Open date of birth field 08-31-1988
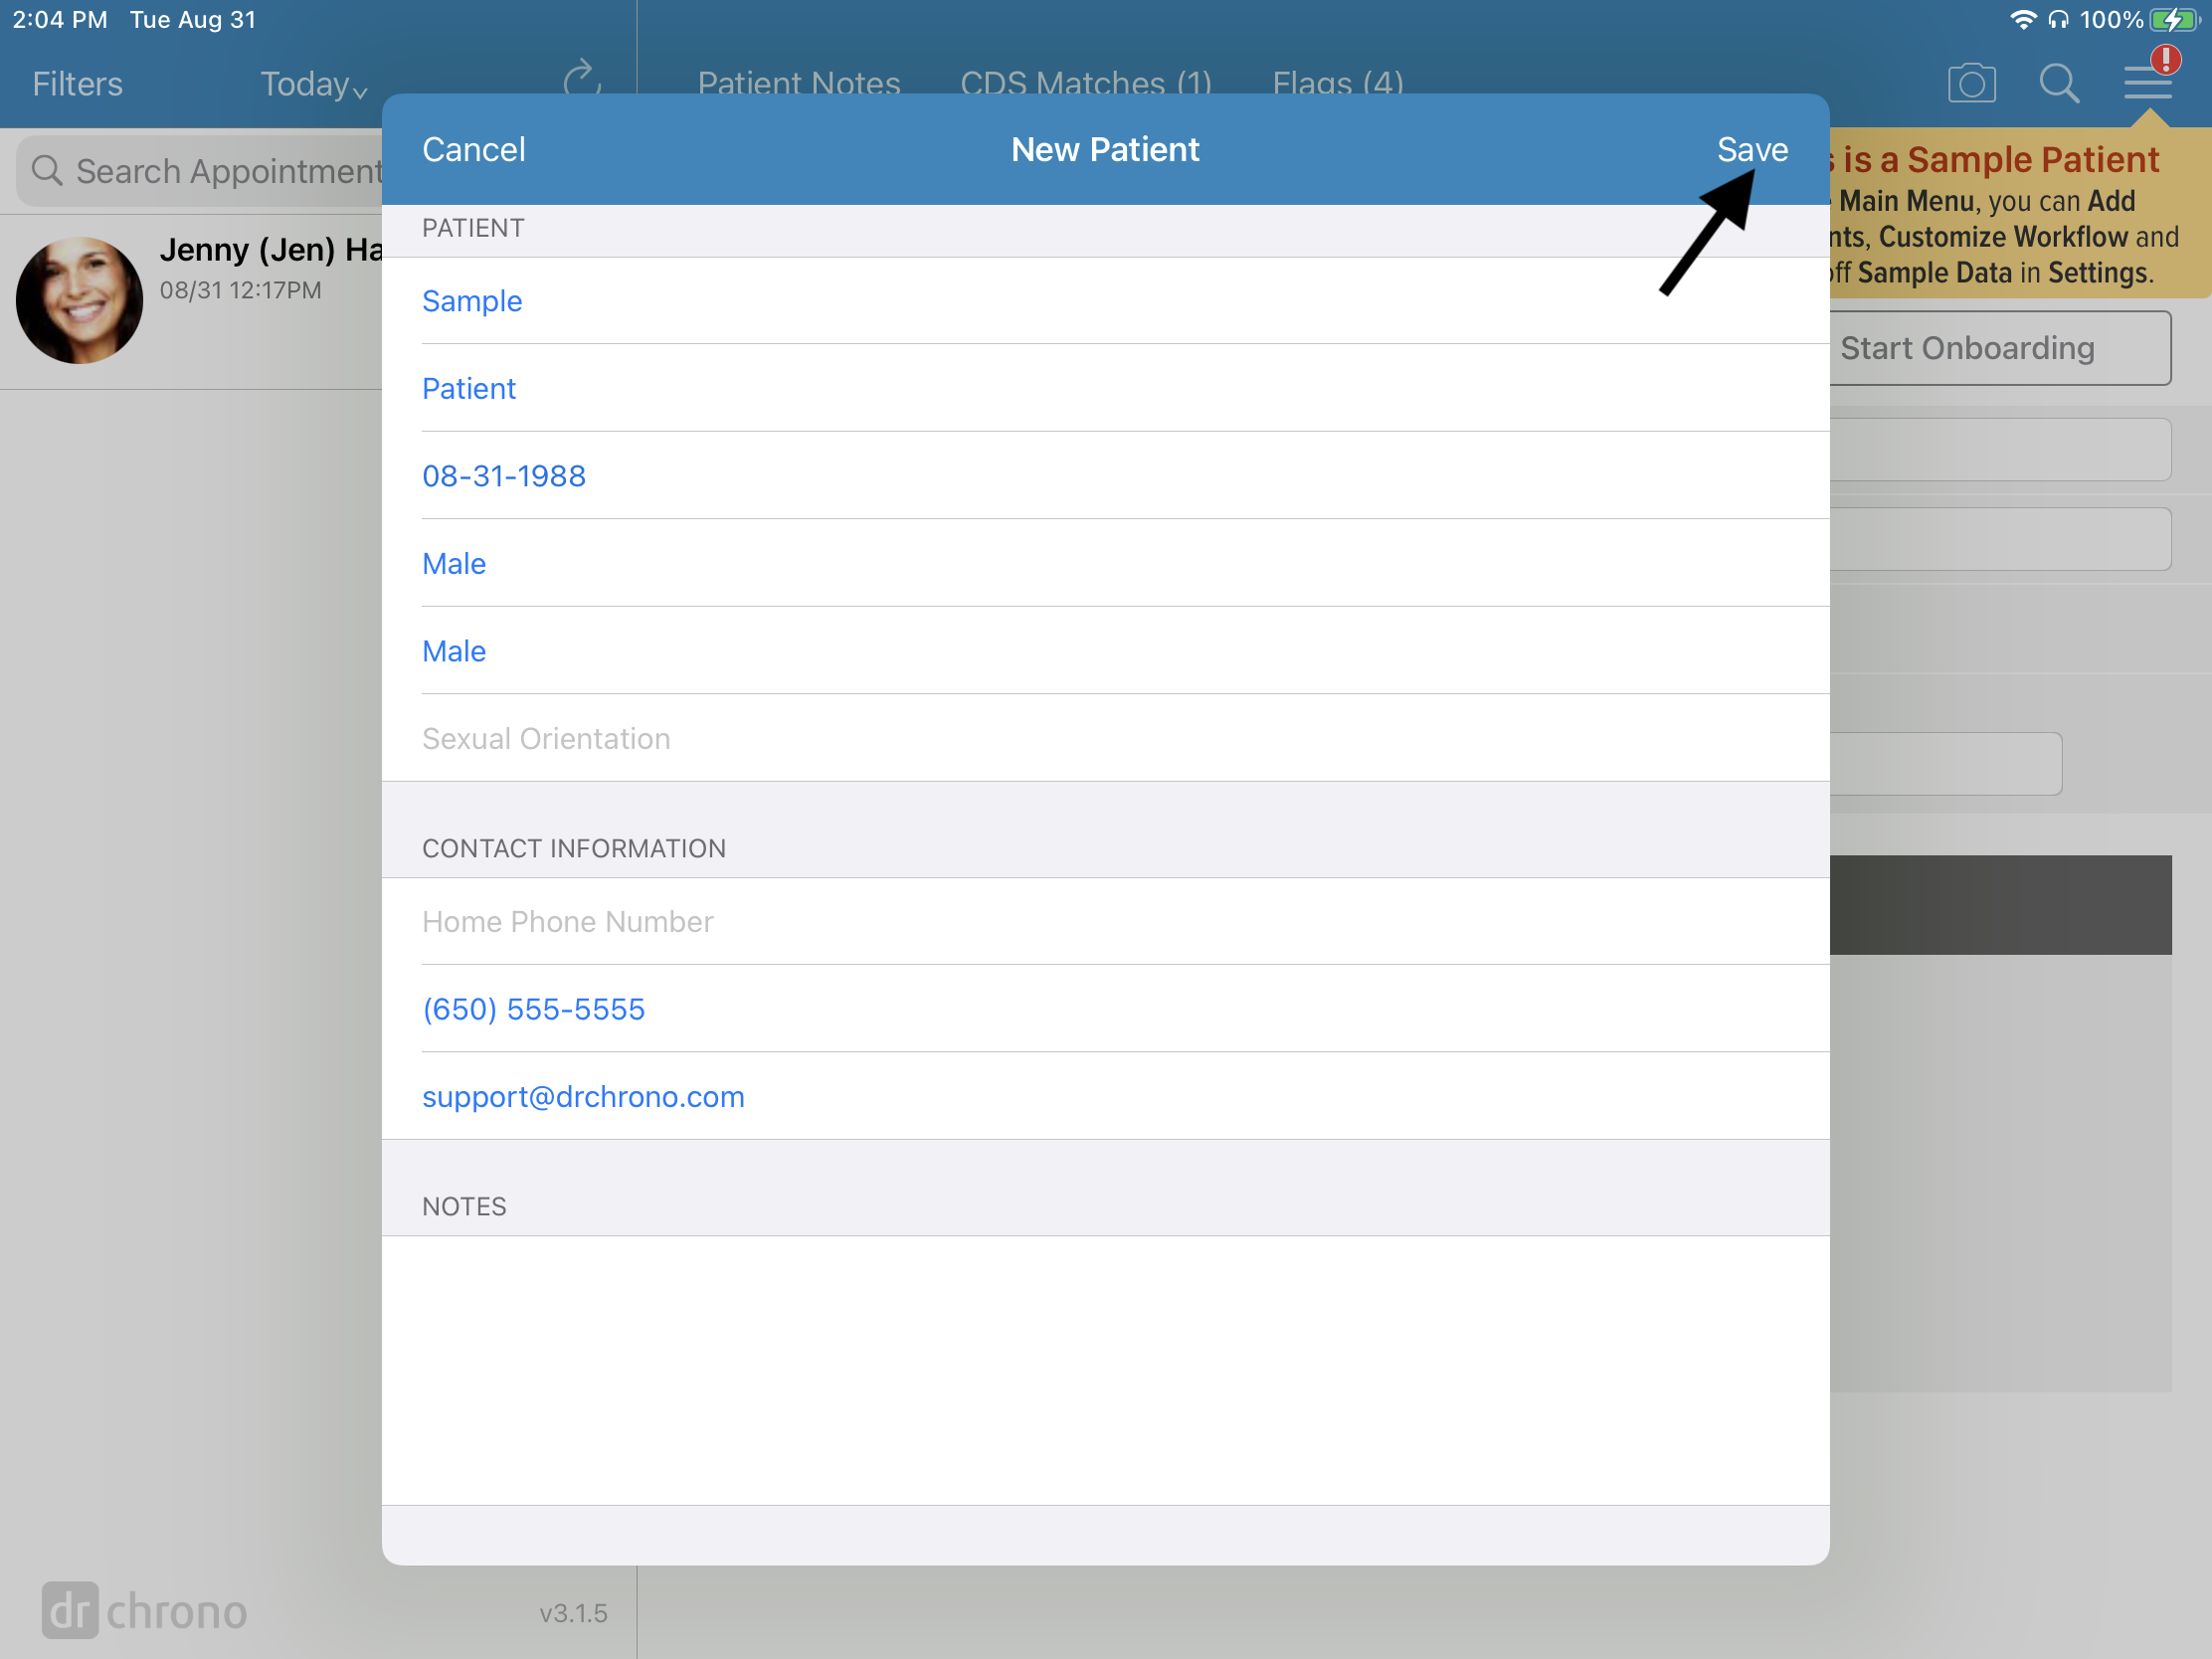The image size is (2212, 1659). tap(1105, 475)
